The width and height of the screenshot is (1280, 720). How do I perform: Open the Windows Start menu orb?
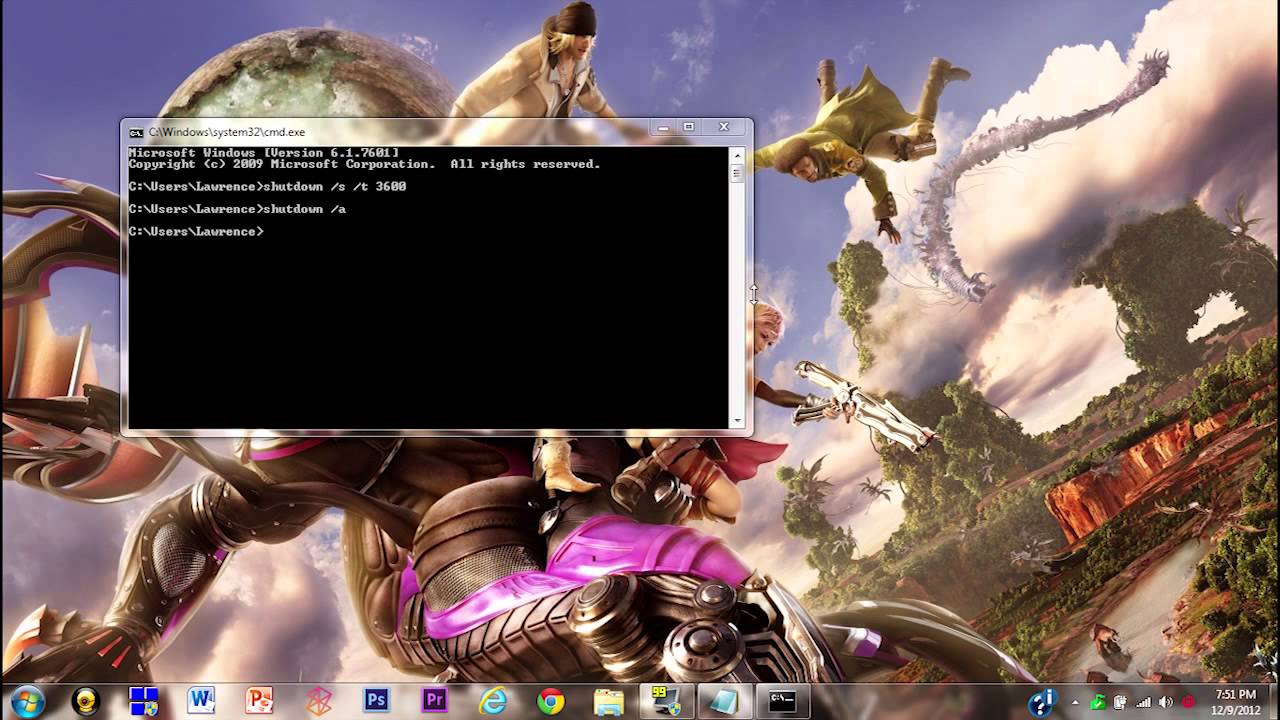[27, 701]
